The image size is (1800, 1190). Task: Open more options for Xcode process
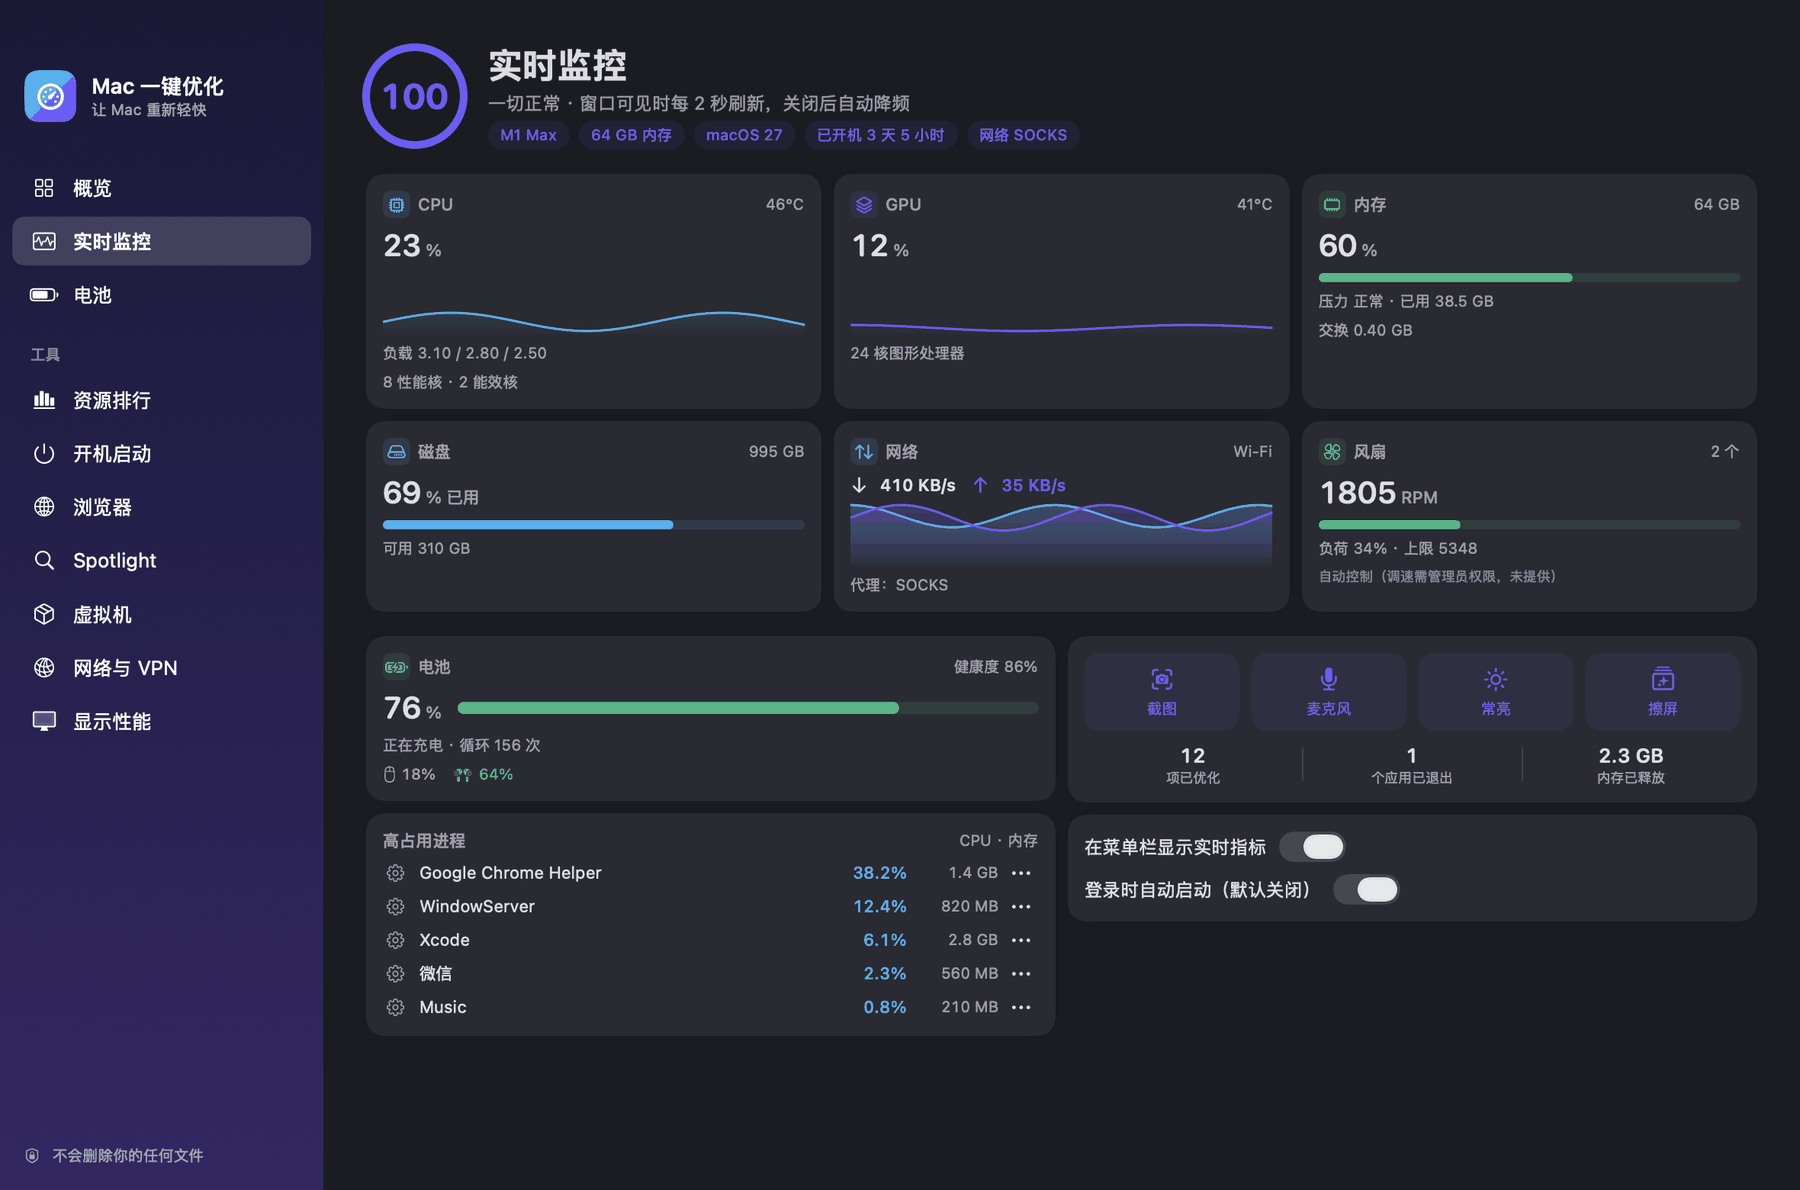1021,940
